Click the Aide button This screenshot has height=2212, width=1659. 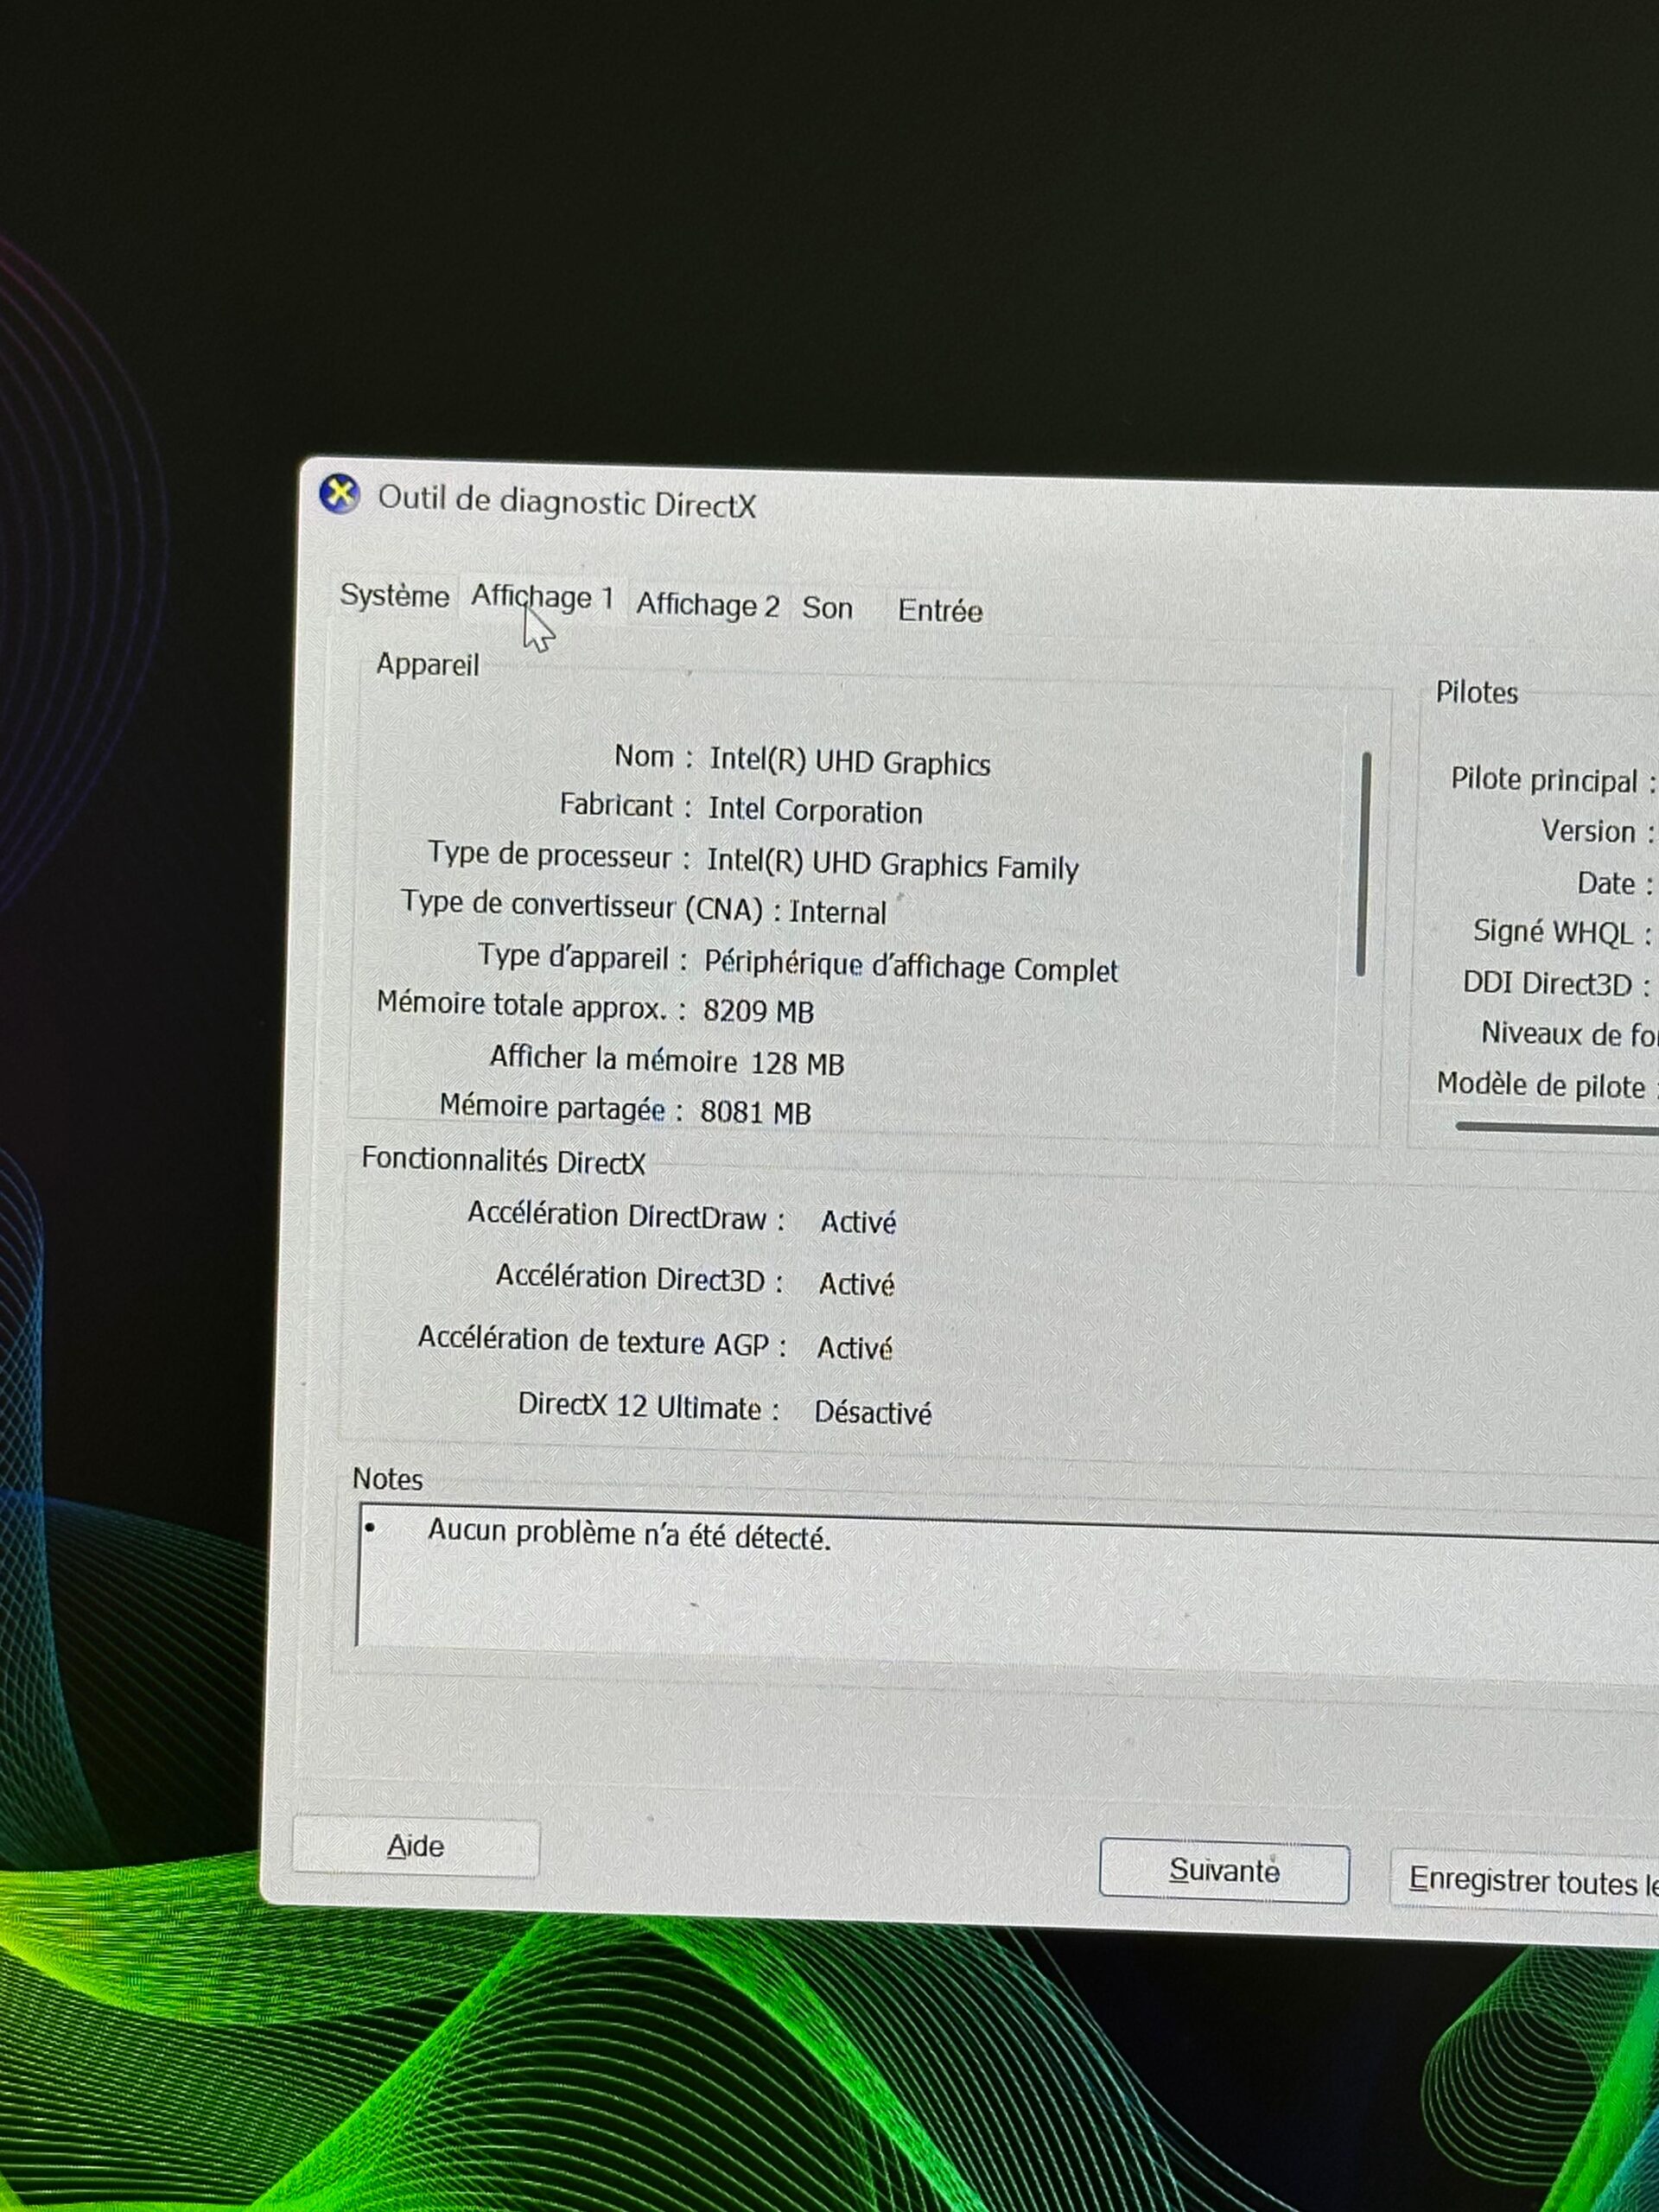pos(415,1846)
